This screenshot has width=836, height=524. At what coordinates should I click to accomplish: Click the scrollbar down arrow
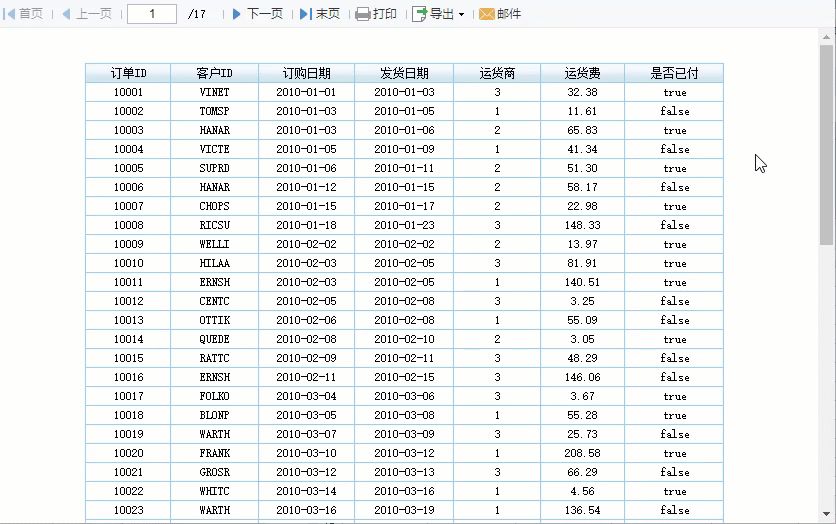pos(826,514)
